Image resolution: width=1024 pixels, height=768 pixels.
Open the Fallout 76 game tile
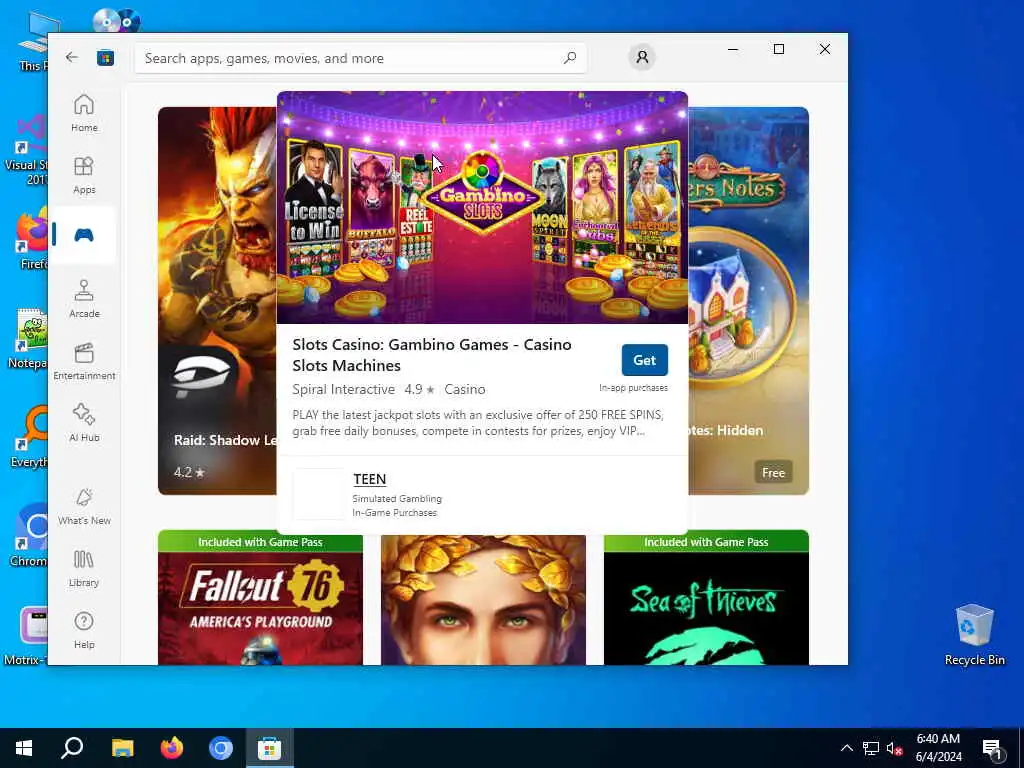click(260, 598)
